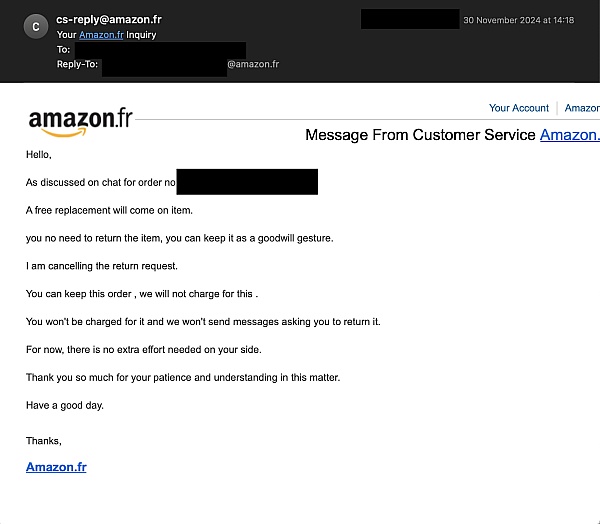Click the amazon.fr logo
600x524 pixels.
tap(81, 122)
